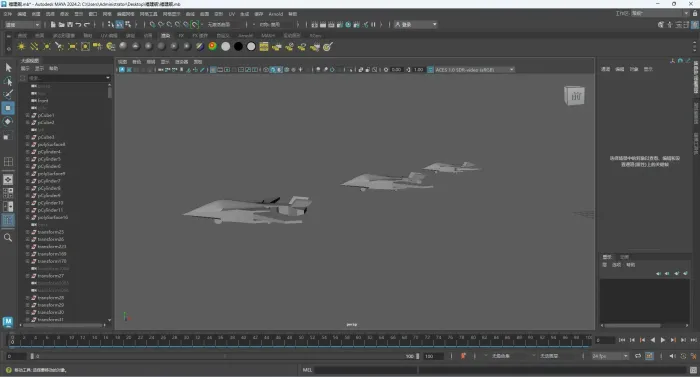
Task: Expand pCube1 node in the Outliner
Action: 27,115
